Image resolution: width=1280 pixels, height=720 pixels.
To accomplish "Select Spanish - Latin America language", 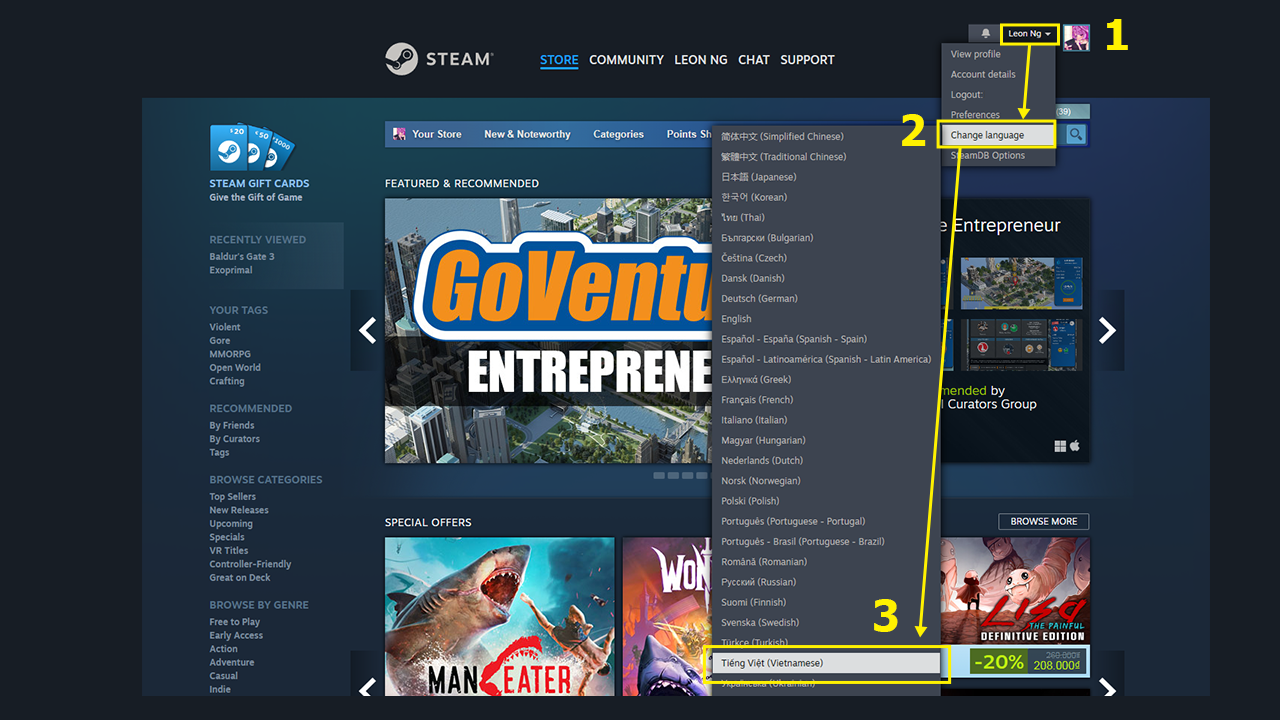I will point(826,359).
